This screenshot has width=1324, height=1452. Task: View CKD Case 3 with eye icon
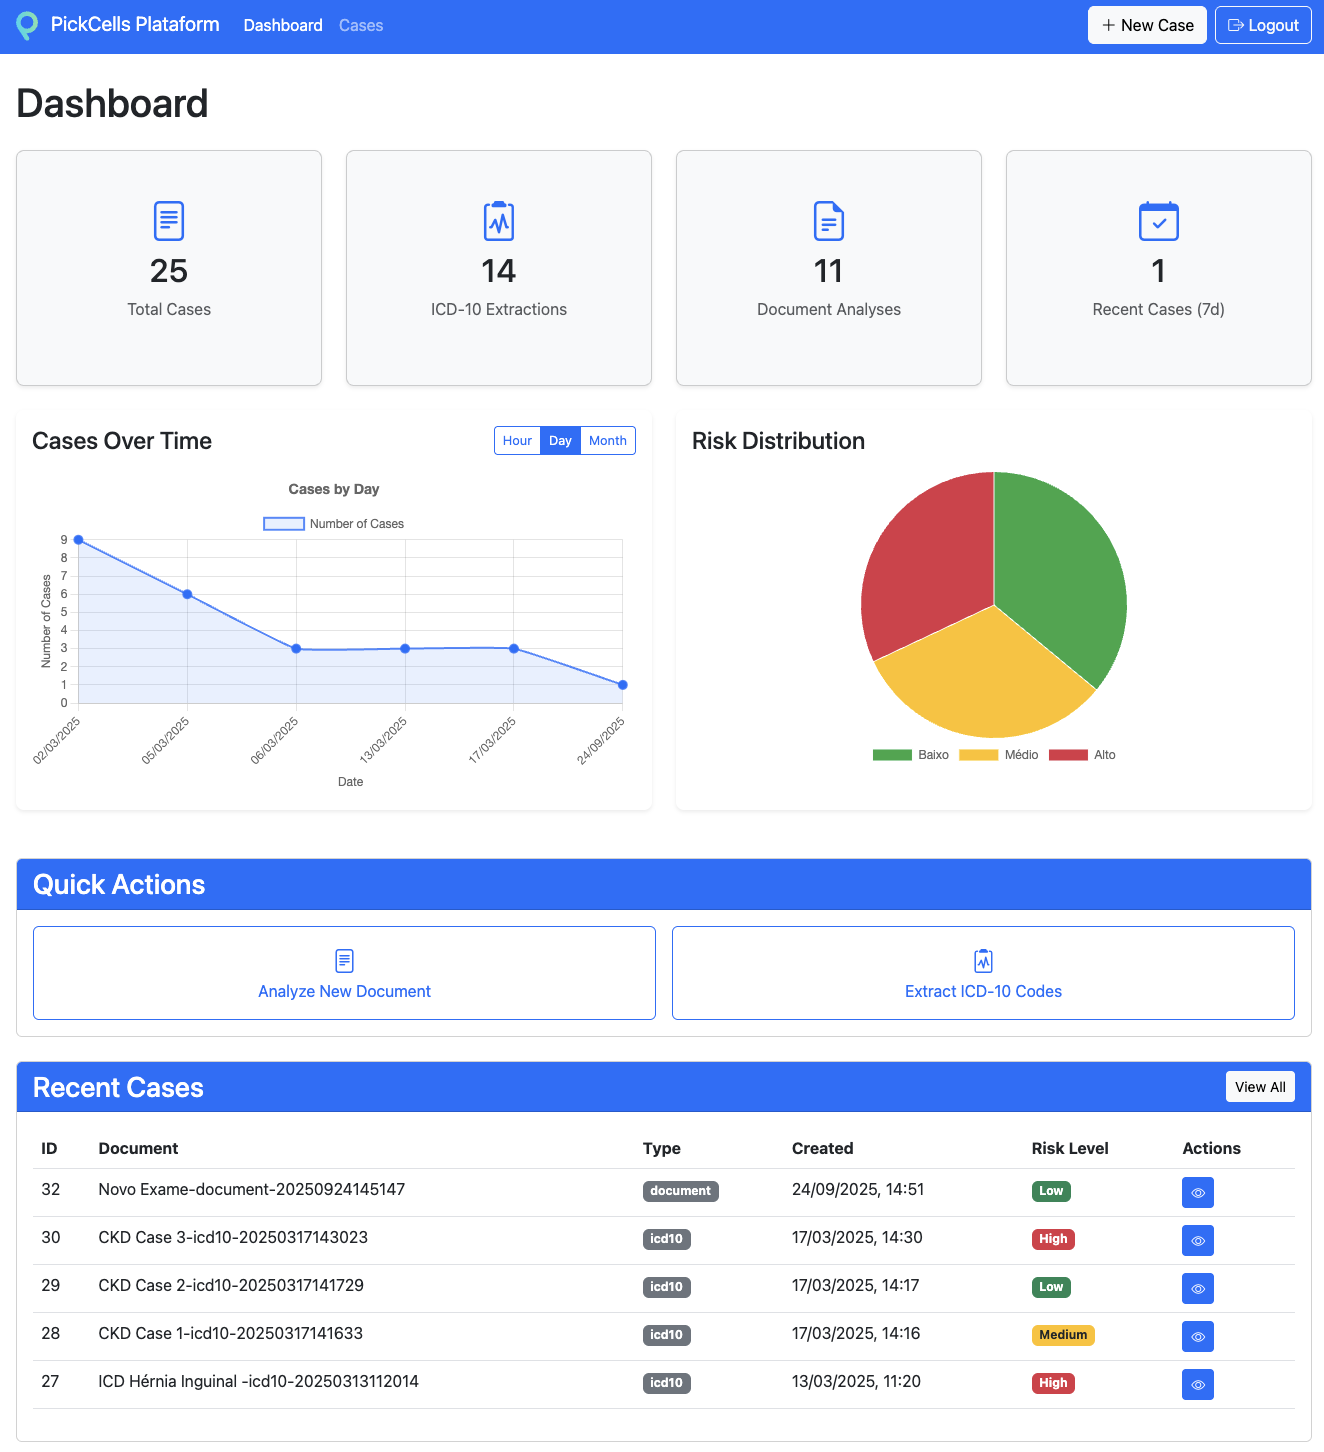(1197, 1240)
